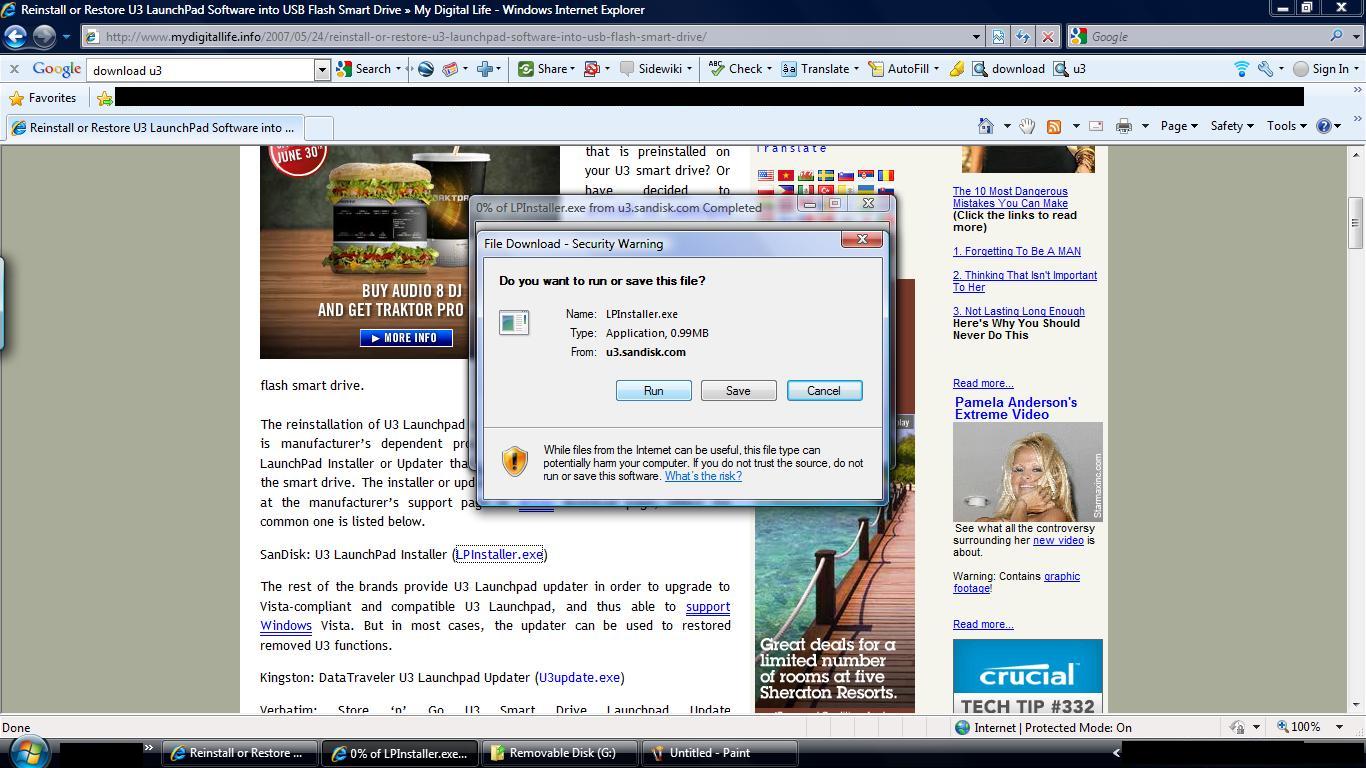Open the Safety menu
The width and height of the screenshot is (1366, 768).
point(1232,126)
